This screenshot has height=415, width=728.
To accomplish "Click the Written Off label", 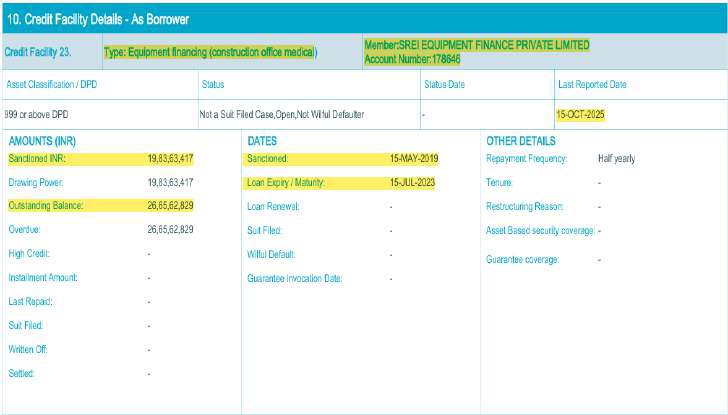I will [x=28, y=349].
